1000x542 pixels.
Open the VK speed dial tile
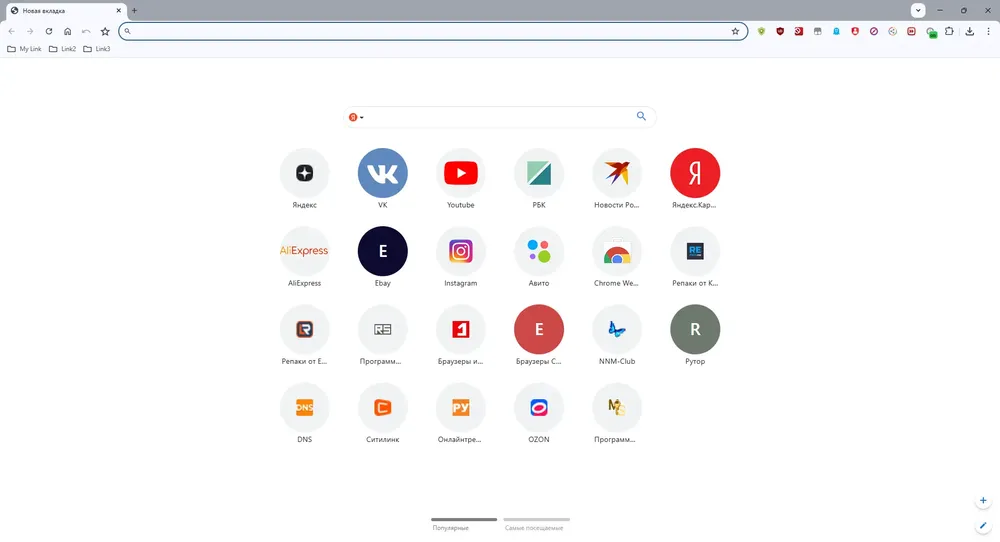tap(383, 173)
